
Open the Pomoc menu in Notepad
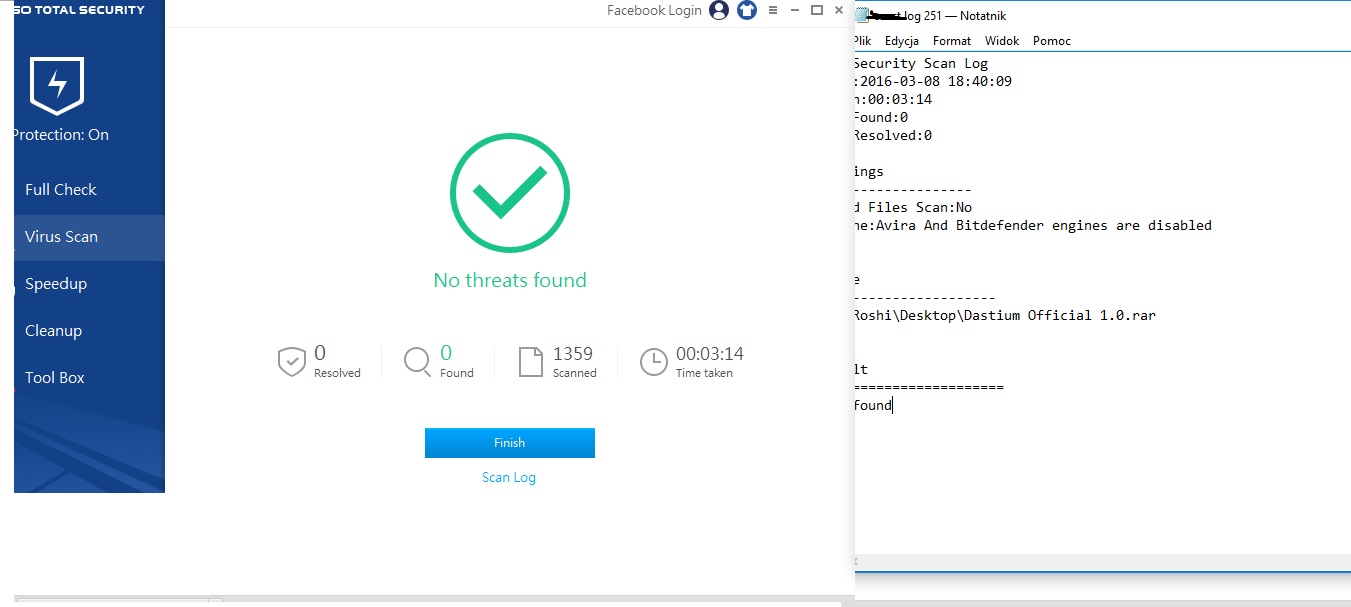pos(1052,41)
